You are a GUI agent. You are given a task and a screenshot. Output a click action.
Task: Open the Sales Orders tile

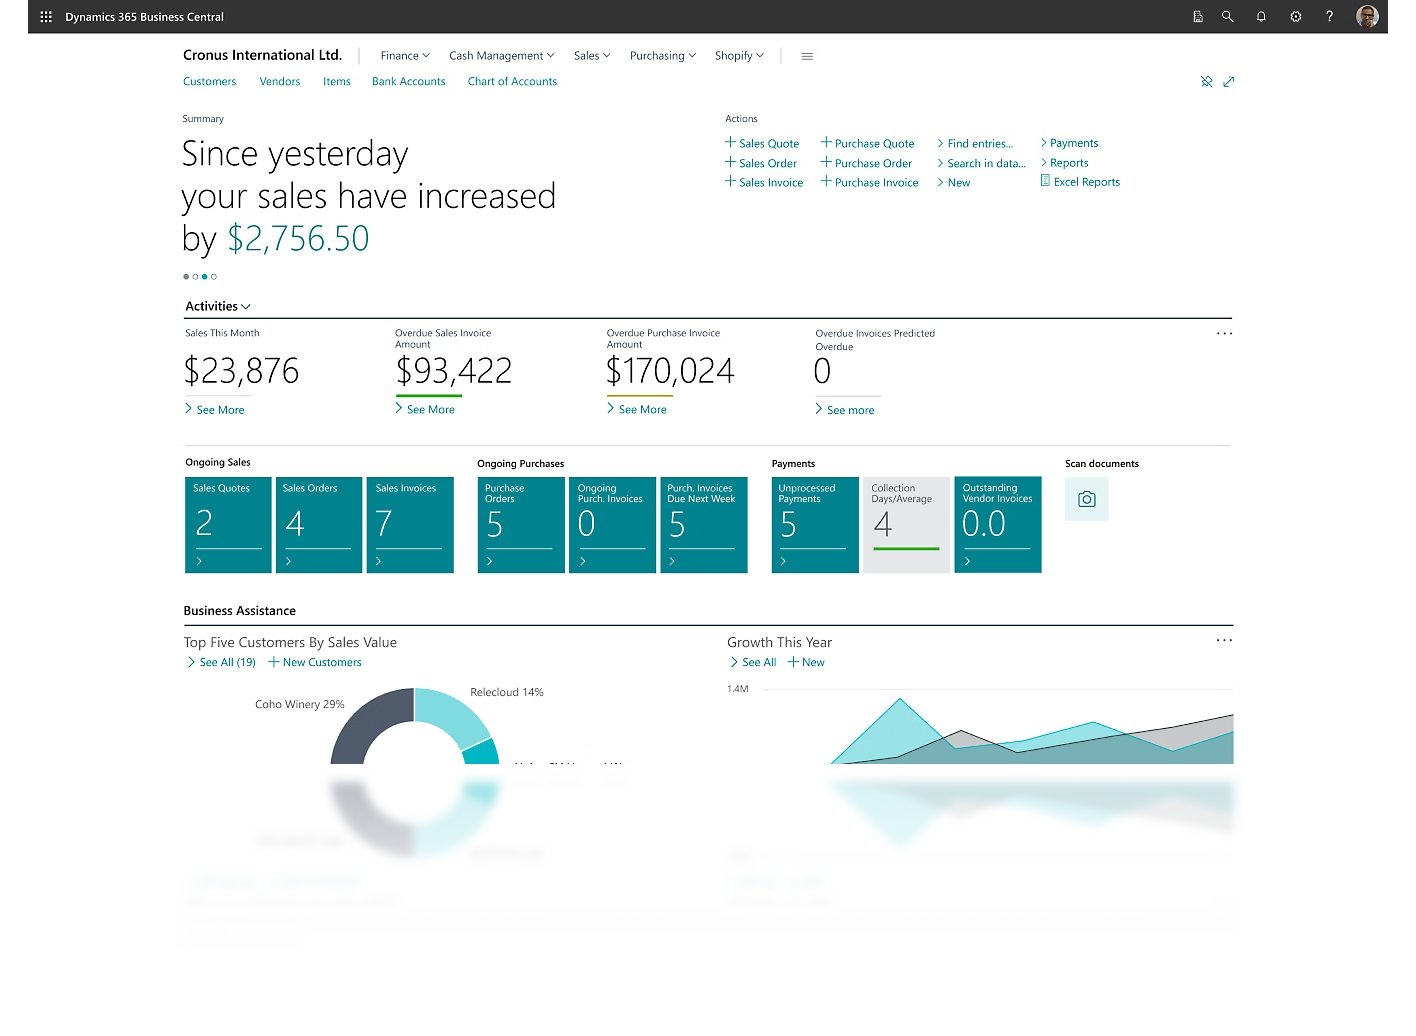(x=318, y=524)
